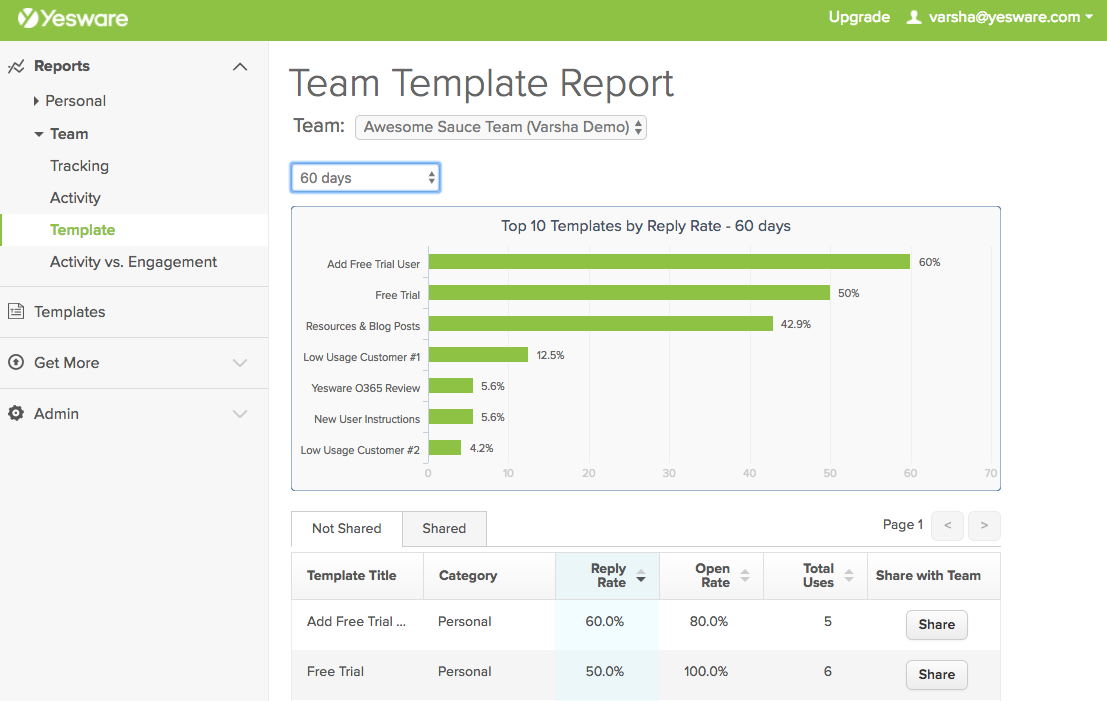Click the Free Trial 50% bar
Viewport: 1107px width, 701px height.
tap(629, 293)
